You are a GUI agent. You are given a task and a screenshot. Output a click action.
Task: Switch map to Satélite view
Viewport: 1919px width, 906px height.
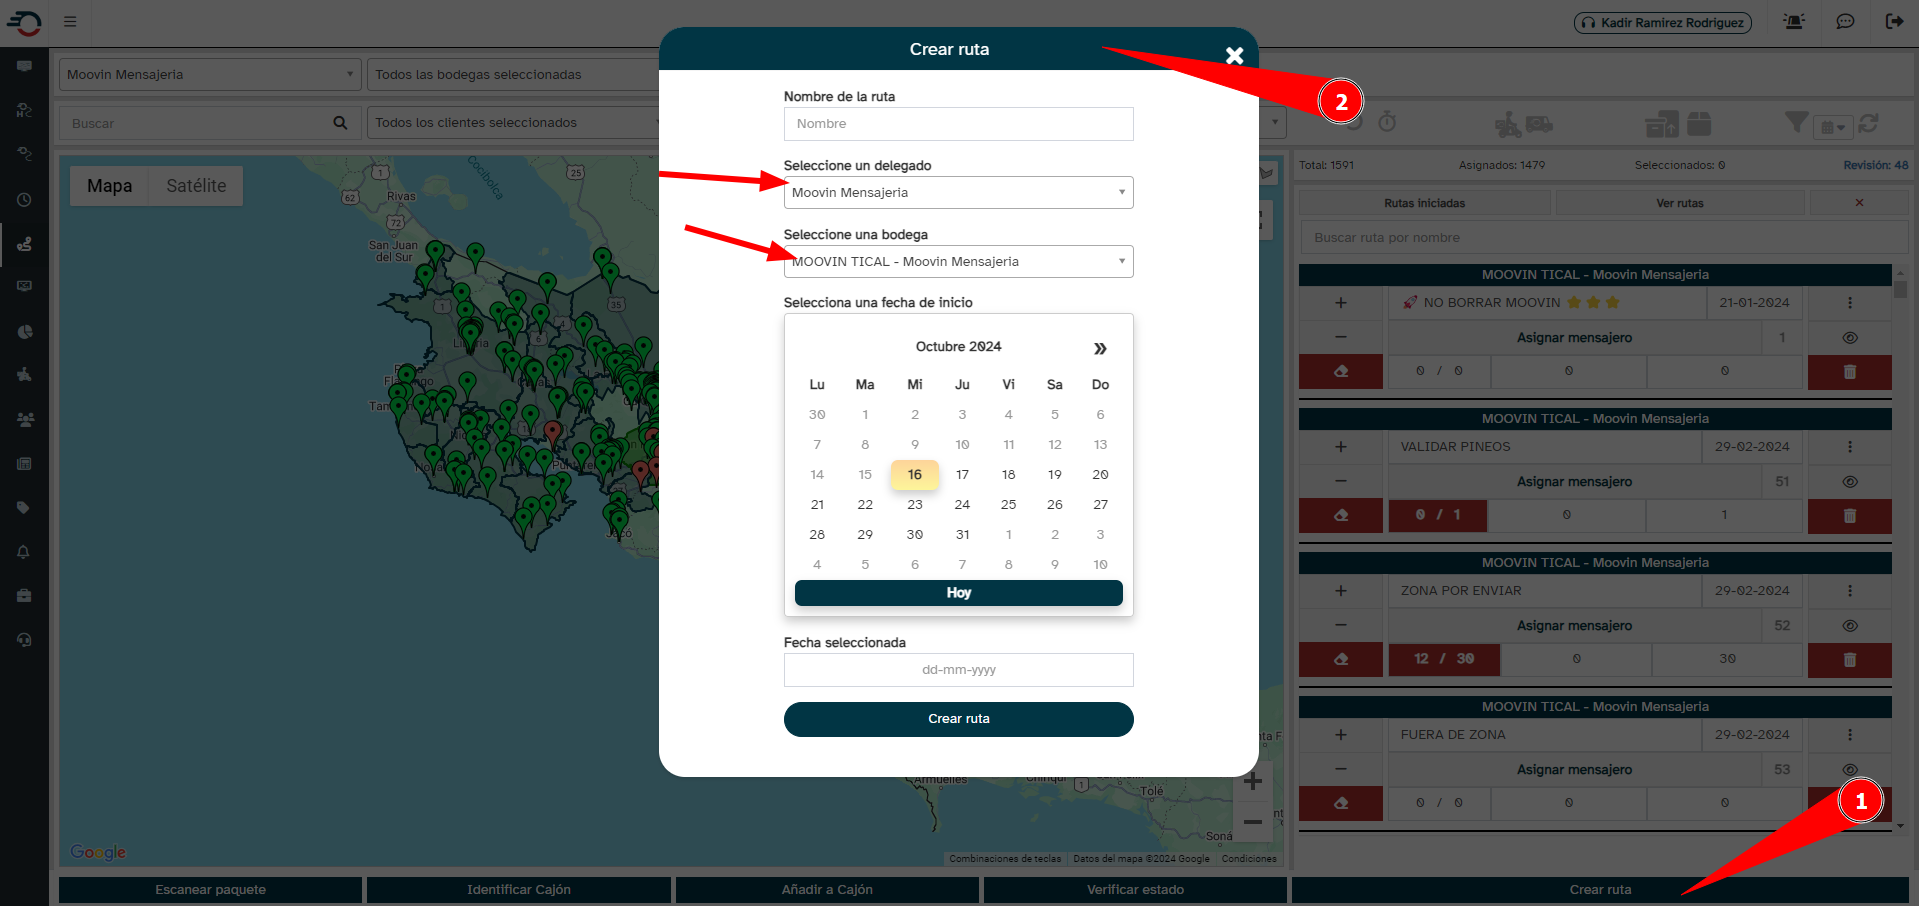pyautogui.click(x=196, y=186)
